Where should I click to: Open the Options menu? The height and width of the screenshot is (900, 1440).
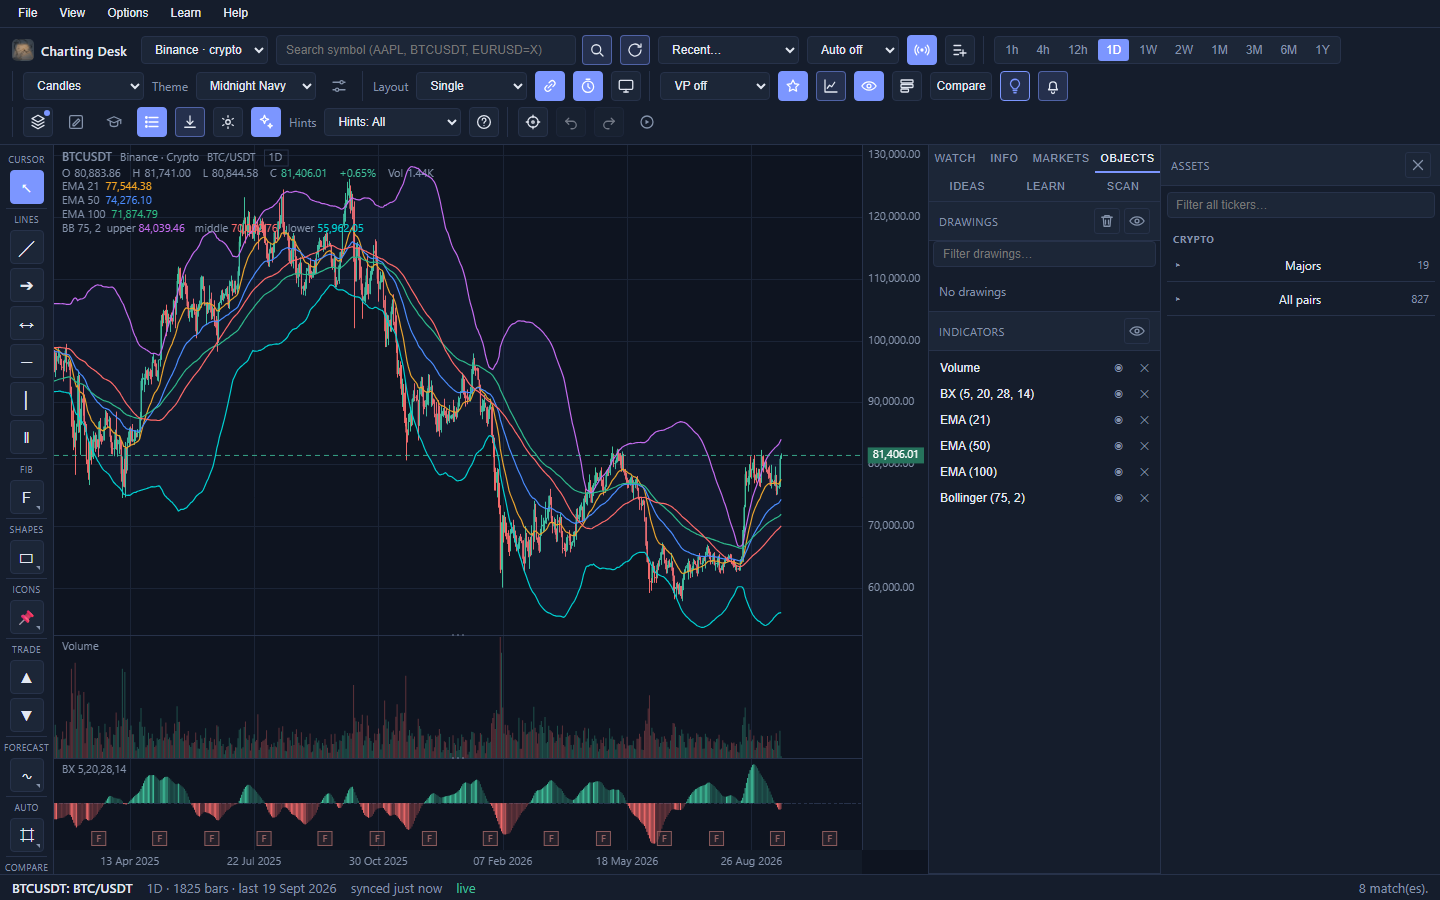(128, 13)
